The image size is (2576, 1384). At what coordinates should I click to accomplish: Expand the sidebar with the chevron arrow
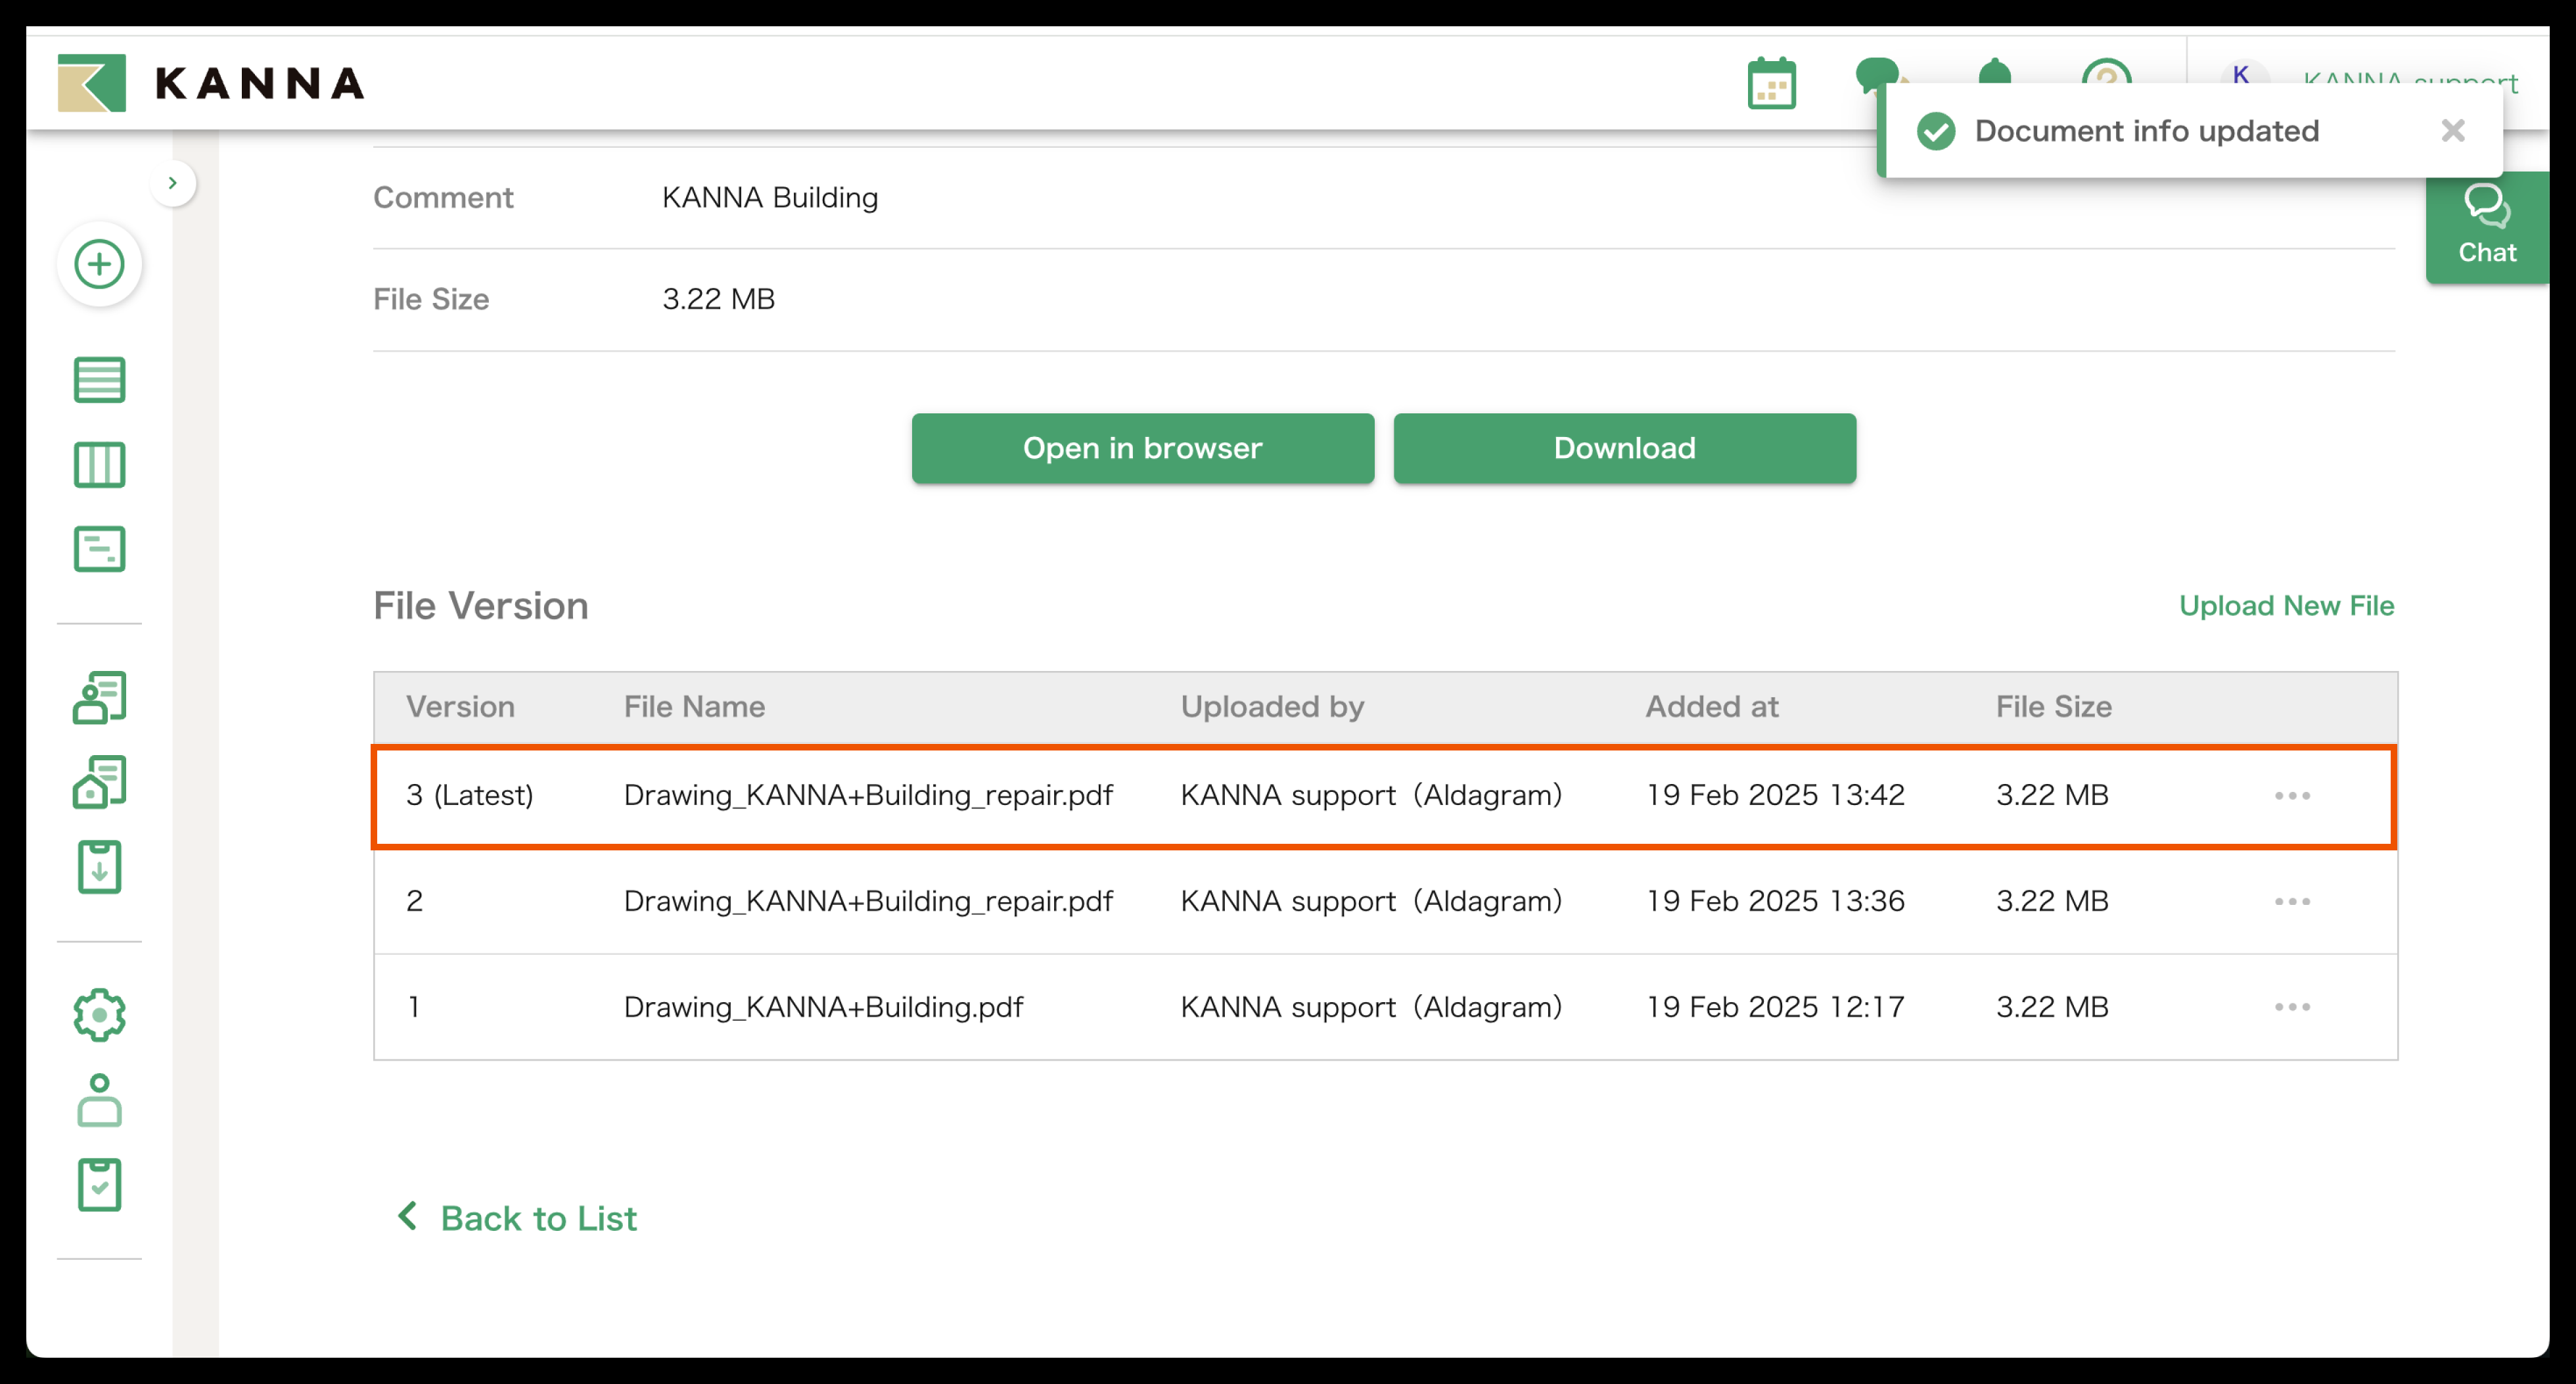pyautogui.click(x=174, y=182)
